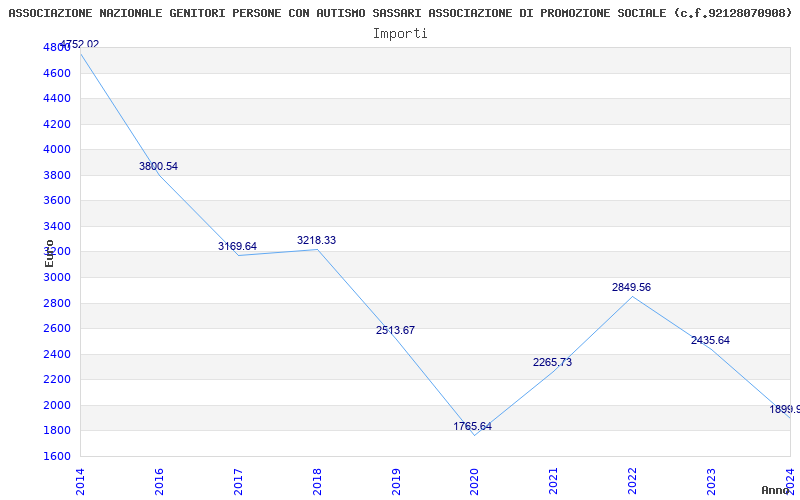Select the 2849.56 peak label for 2022
The width and height of the screenshot is (800, 500).
click(x=632, y=287)
